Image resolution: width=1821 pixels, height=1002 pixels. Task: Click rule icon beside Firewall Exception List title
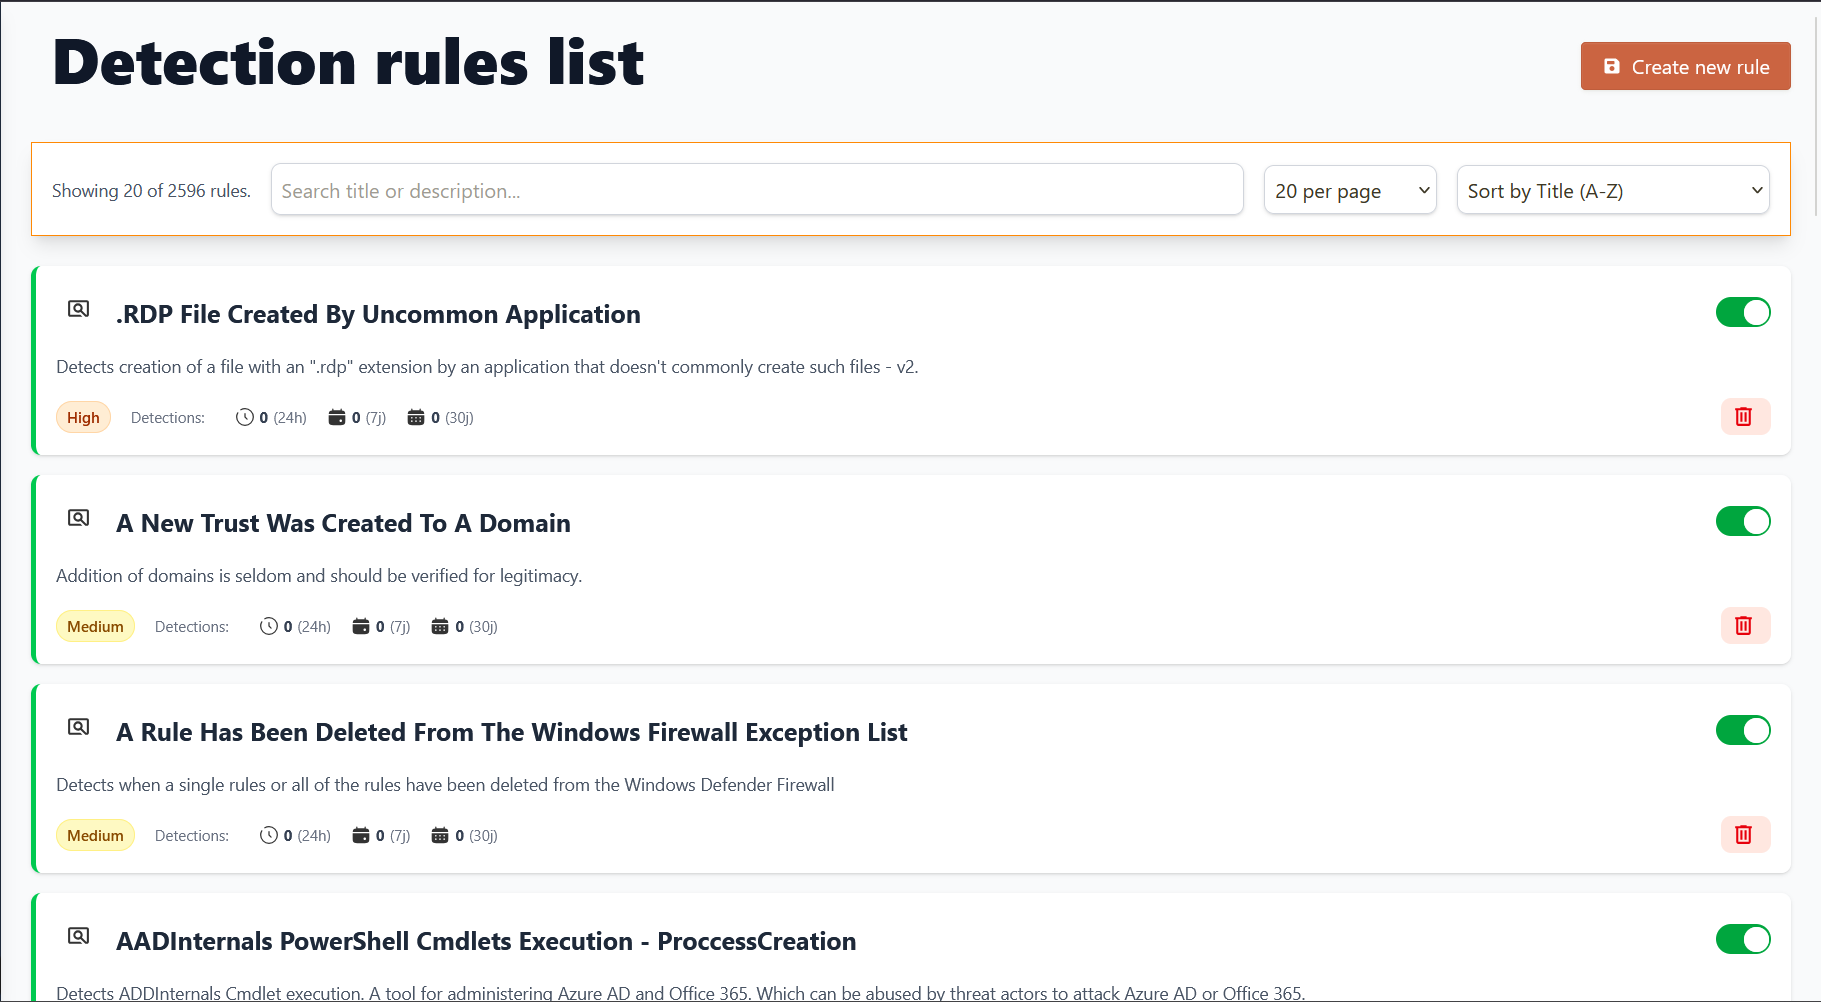tap(79, 727)
